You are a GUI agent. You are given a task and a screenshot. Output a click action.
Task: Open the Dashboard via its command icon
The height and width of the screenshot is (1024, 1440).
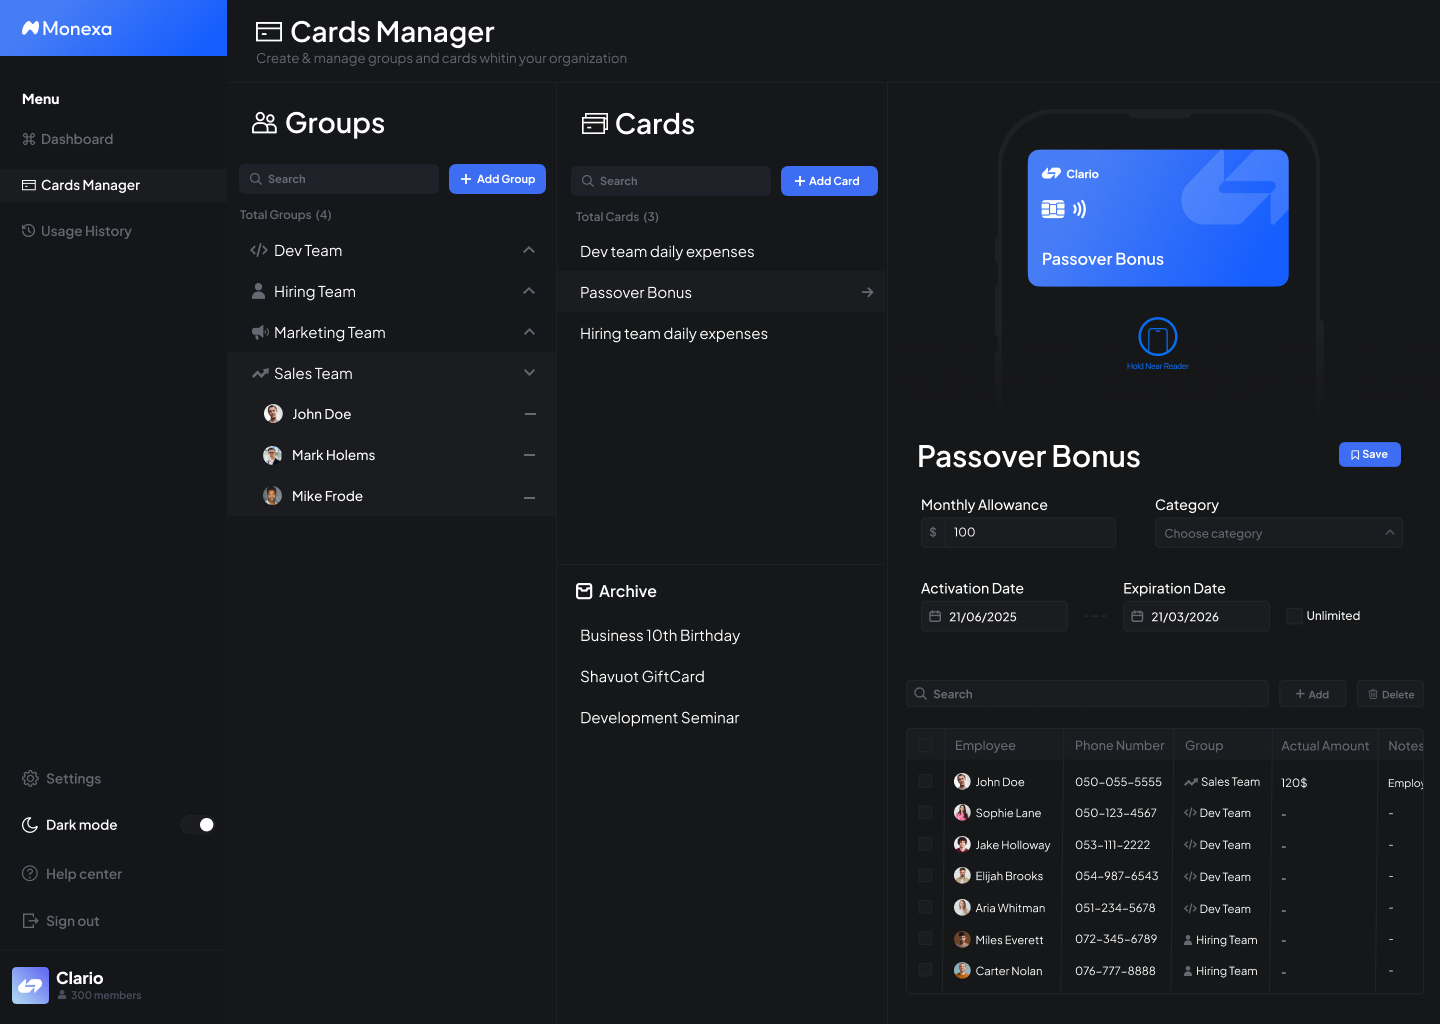tap(27, 139)
